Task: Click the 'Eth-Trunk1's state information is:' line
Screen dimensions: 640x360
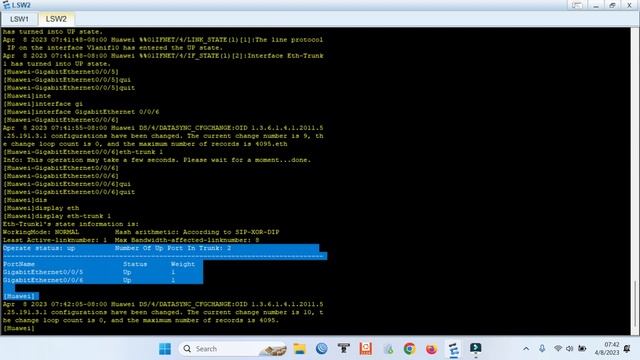Action: click(x=71, y=224)
